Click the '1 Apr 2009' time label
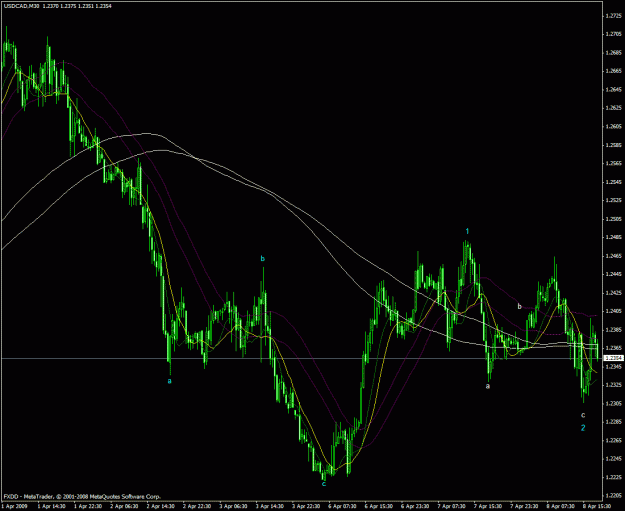The width and height of the screenshot is (625, 511). click(12, 507)
